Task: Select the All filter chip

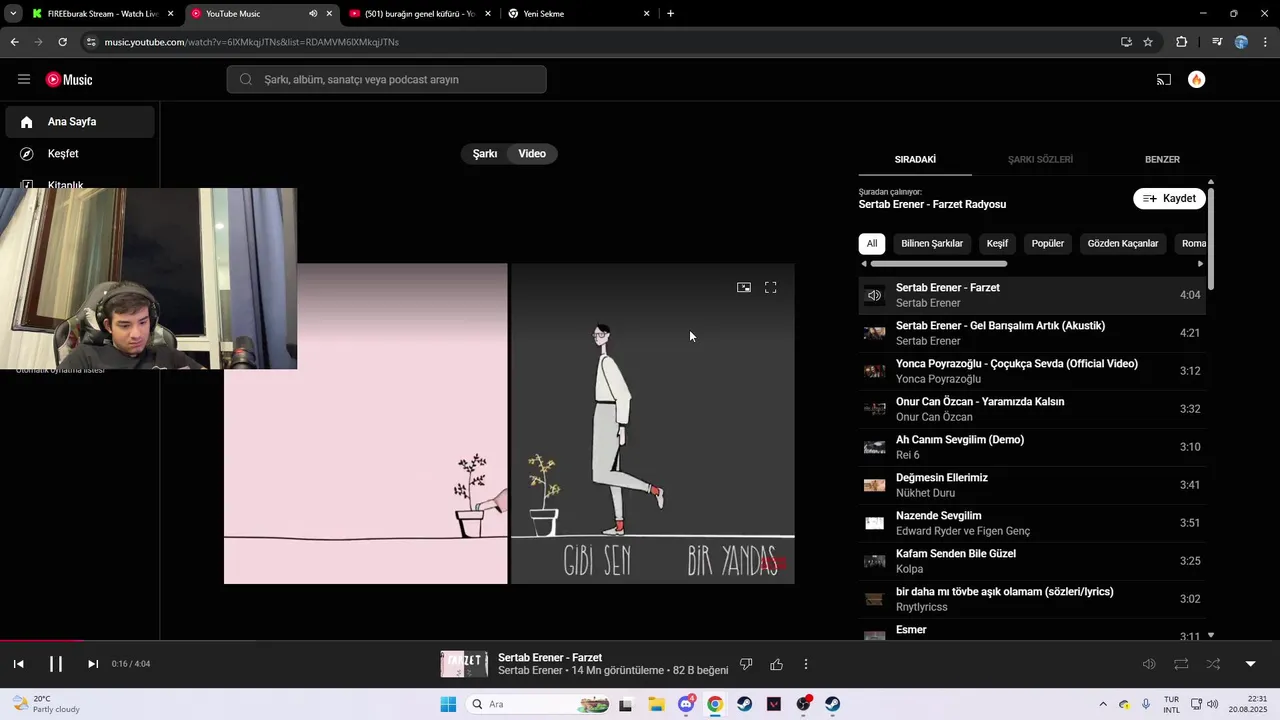Action: point(872,243)
